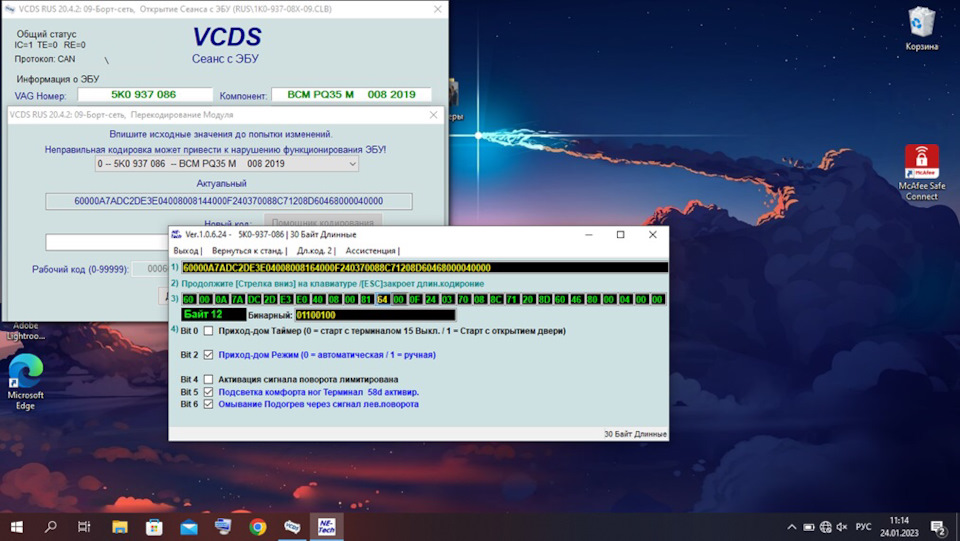This screenshot has width=960, height=541.
Task: Switch to NE-Tech app on taskbar
Action: 326,527
